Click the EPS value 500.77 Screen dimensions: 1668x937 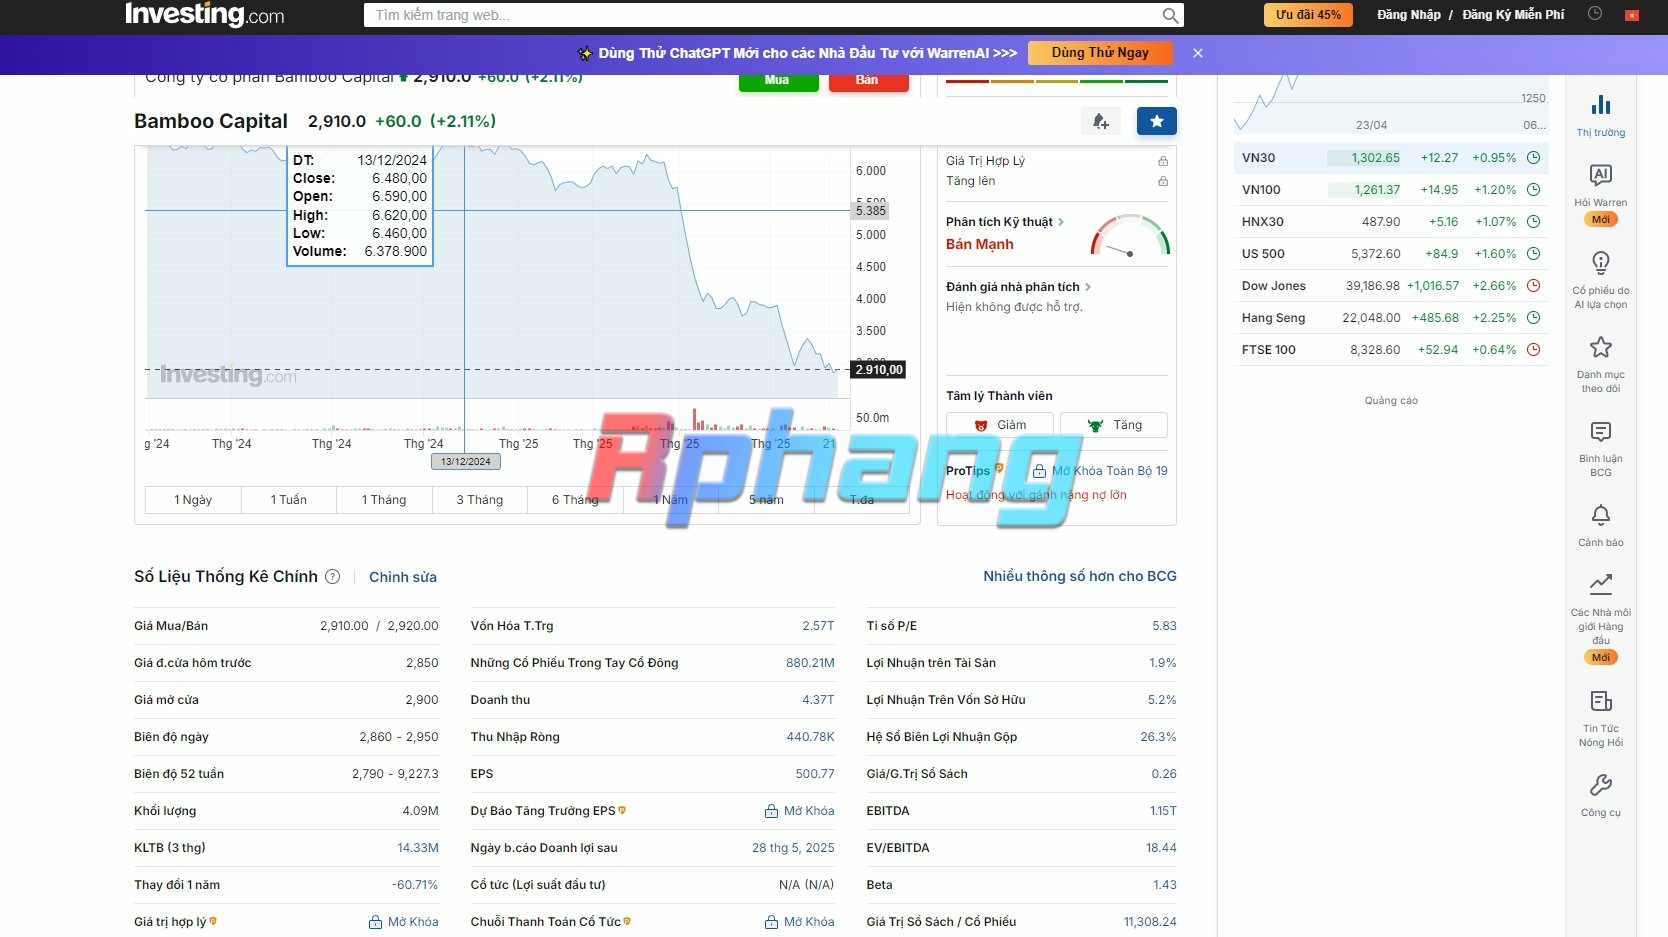(815, 774)
